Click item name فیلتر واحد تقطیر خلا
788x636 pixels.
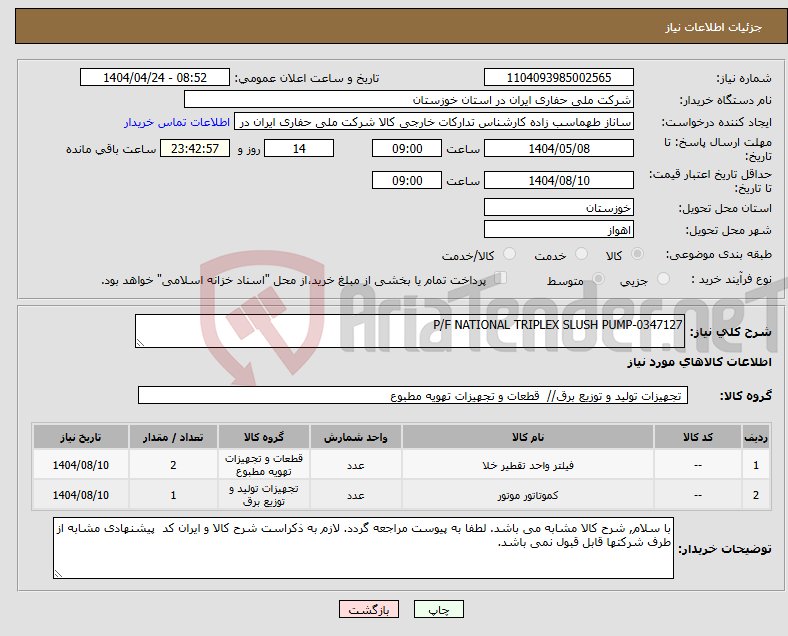click(x=528, y=466)
